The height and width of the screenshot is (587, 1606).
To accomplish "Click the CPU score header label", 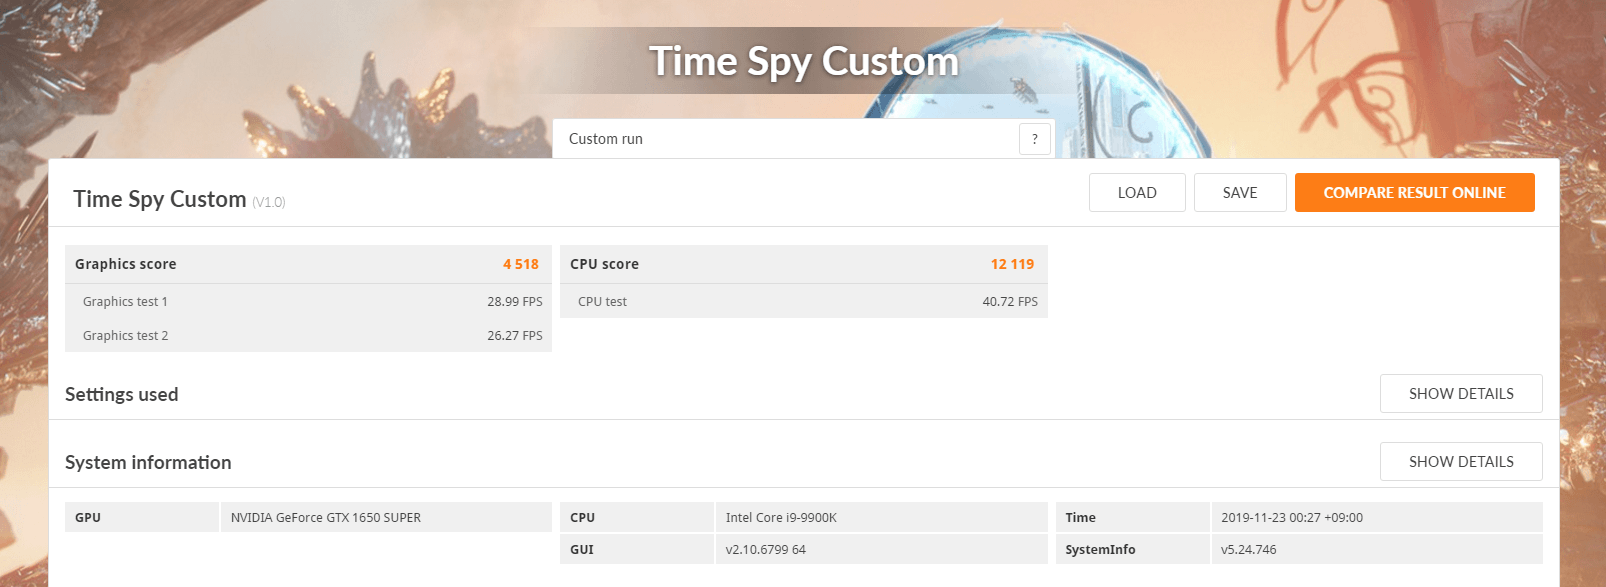I will 604,264.
